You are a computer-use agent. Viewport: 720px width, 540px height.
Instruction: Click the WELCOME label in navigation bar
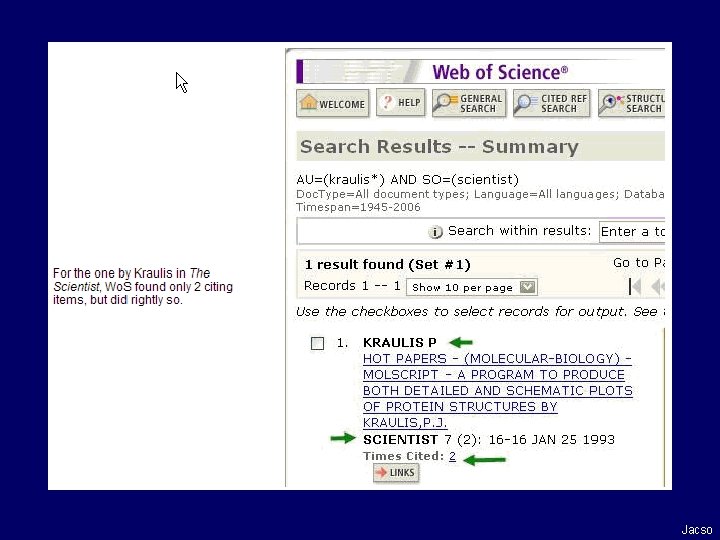click(342, 104)
